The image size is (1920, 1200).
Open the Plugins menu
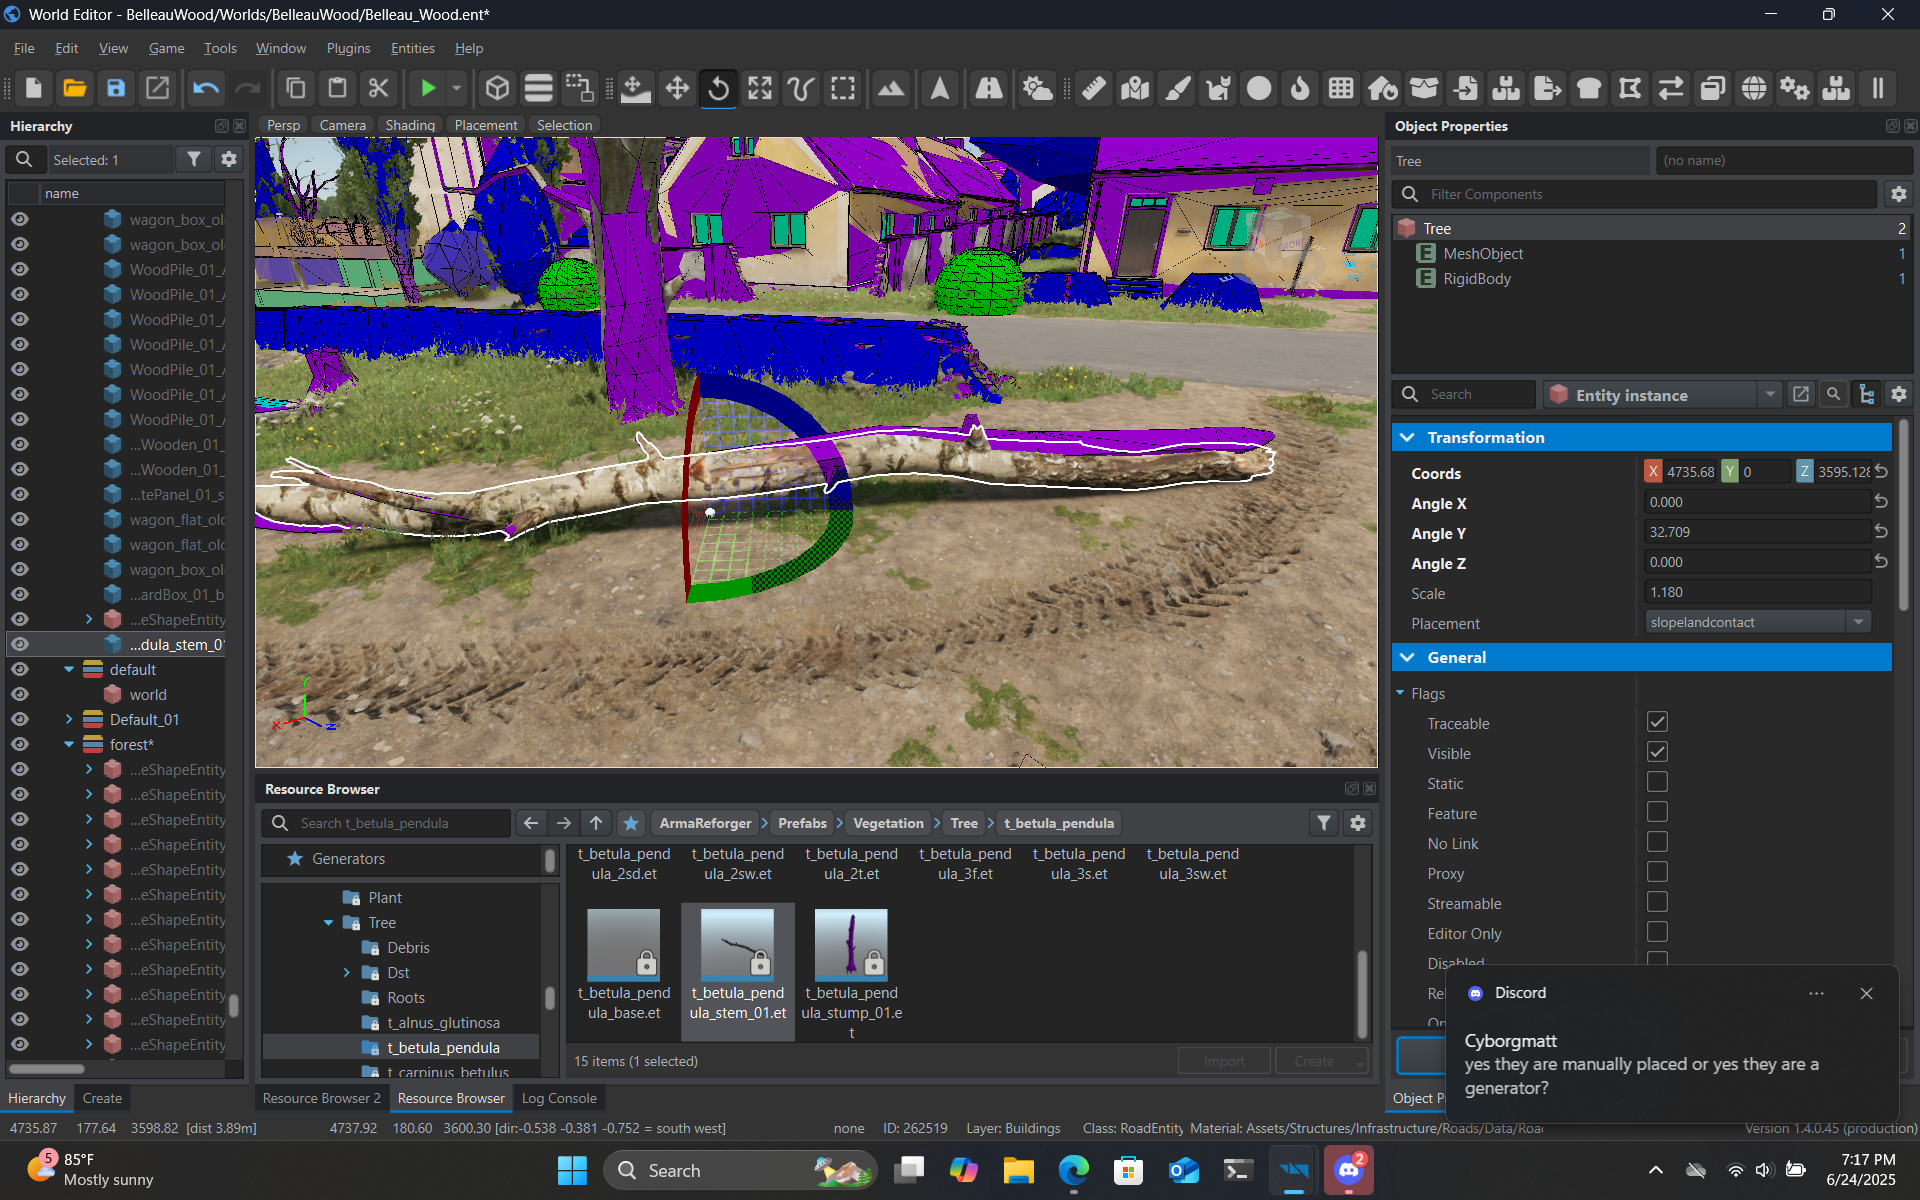[348, 48]
